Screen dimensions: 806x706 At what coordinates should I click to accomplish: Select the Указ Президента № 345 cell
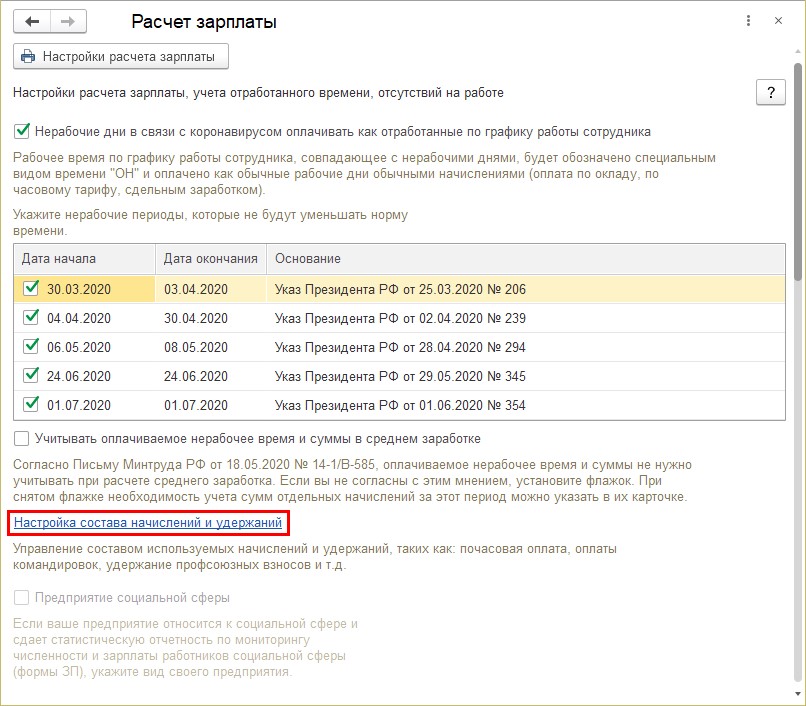coord(526,376)
